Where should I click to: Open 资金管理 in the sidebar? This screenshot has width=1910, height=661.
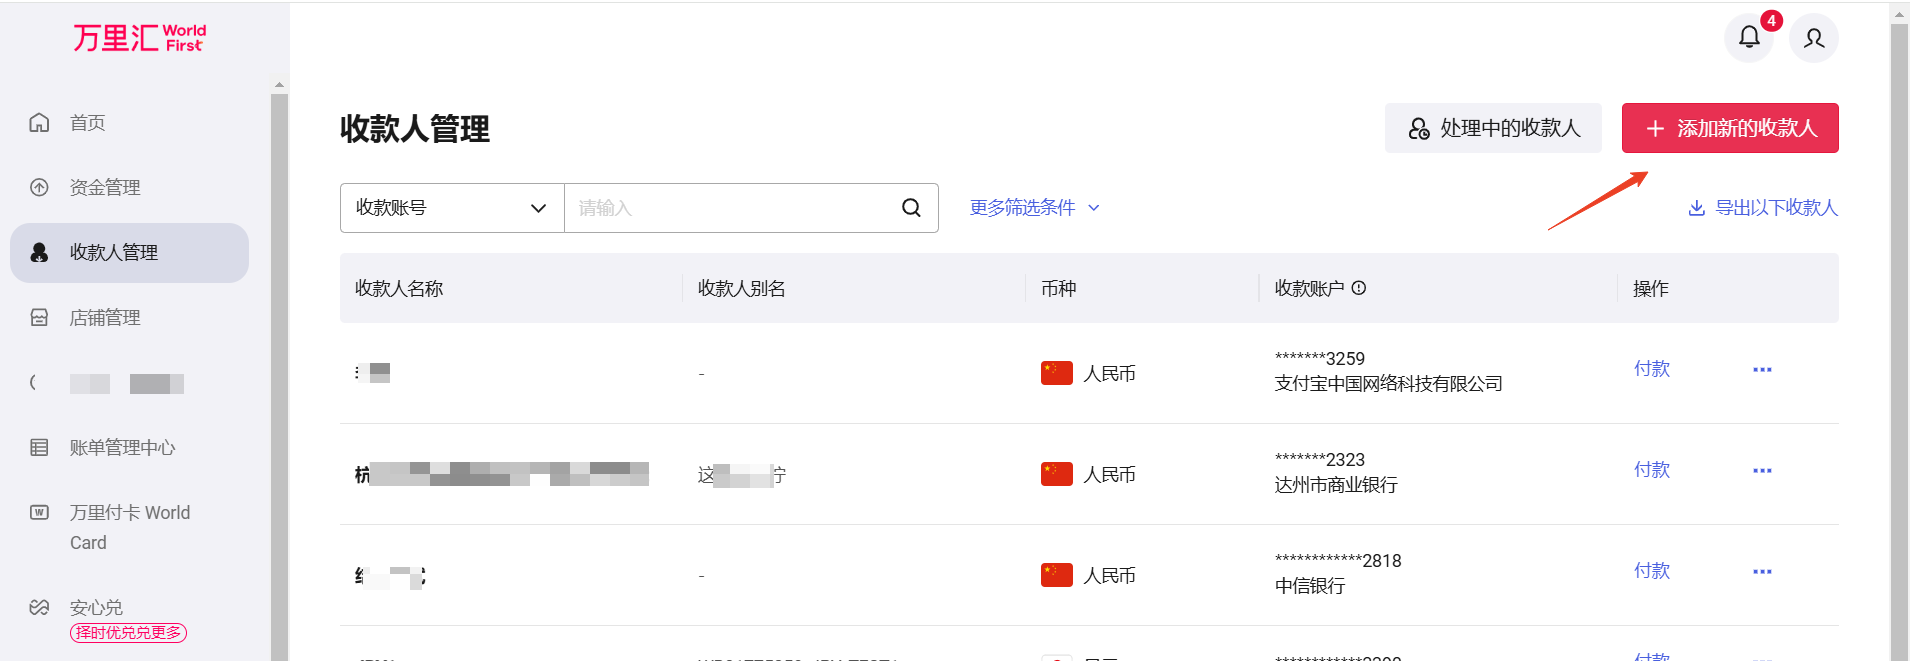(x=104, y=188)
